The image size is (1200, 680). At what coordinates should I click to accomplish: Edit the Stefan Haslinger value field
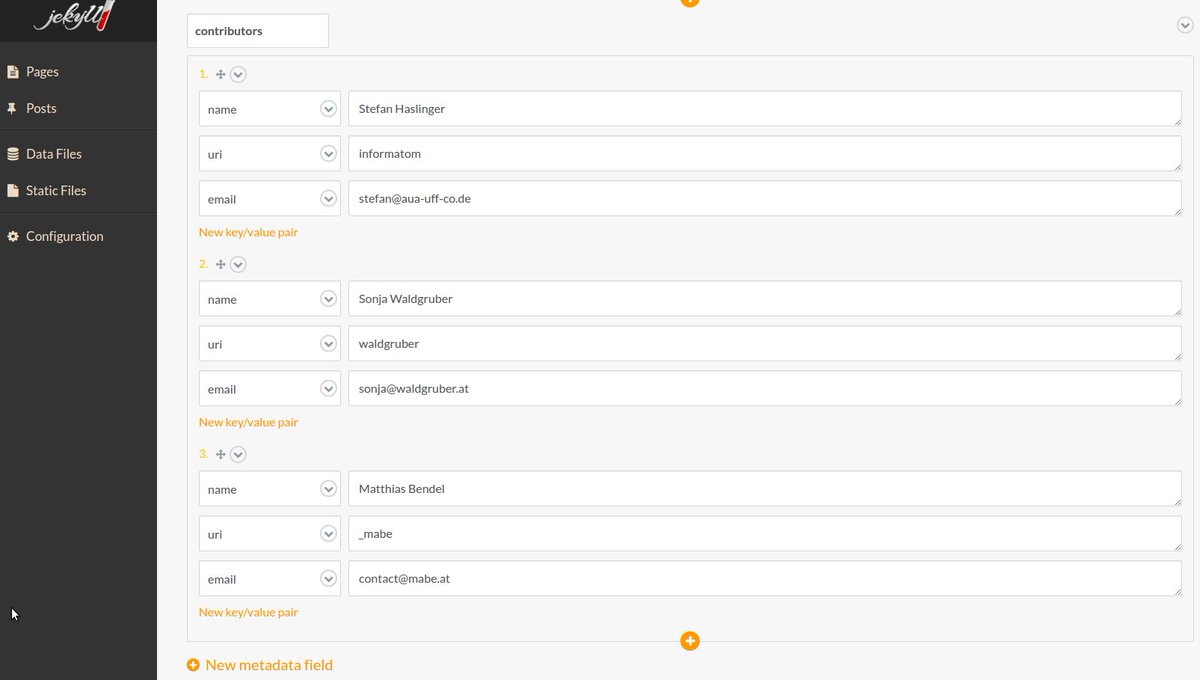tap(765, 109)
